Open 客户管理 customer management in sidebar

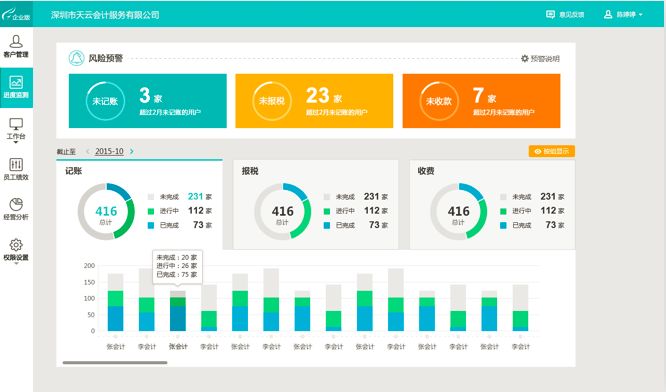pyautogui.click(x=16, y=47)
